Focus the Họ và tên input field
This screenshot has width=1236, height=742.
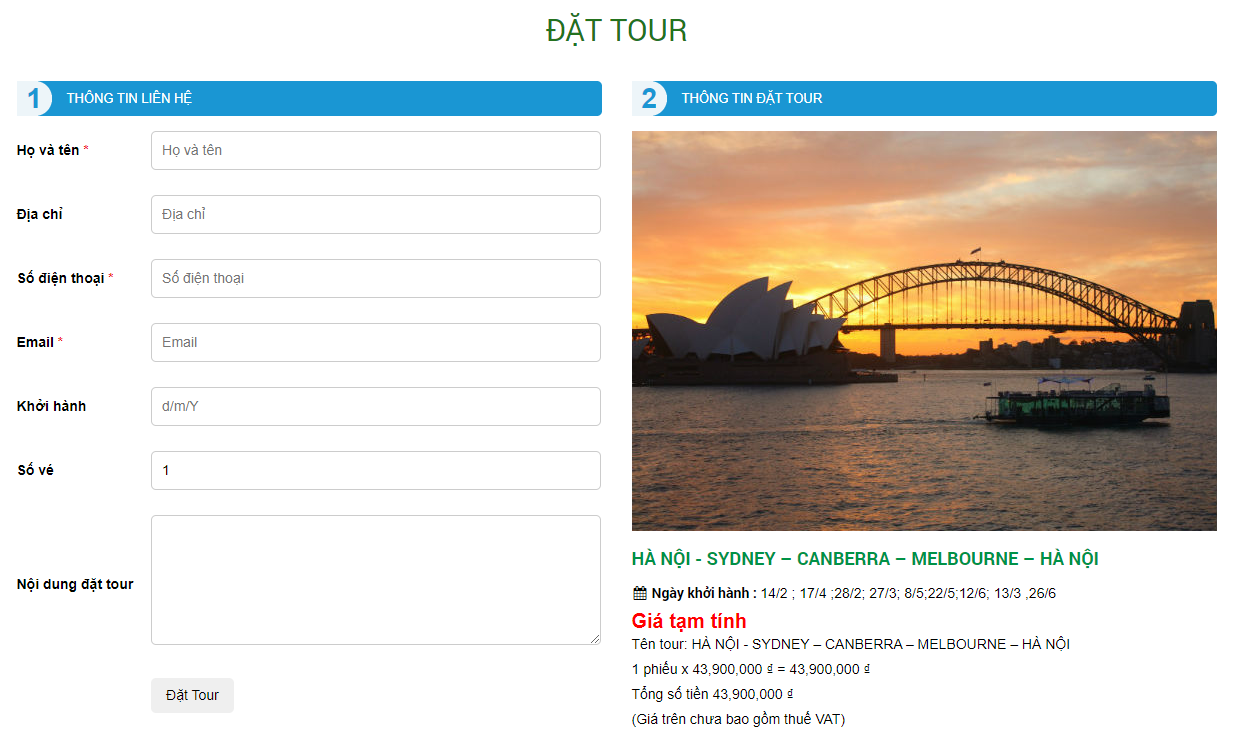[376, 150]
